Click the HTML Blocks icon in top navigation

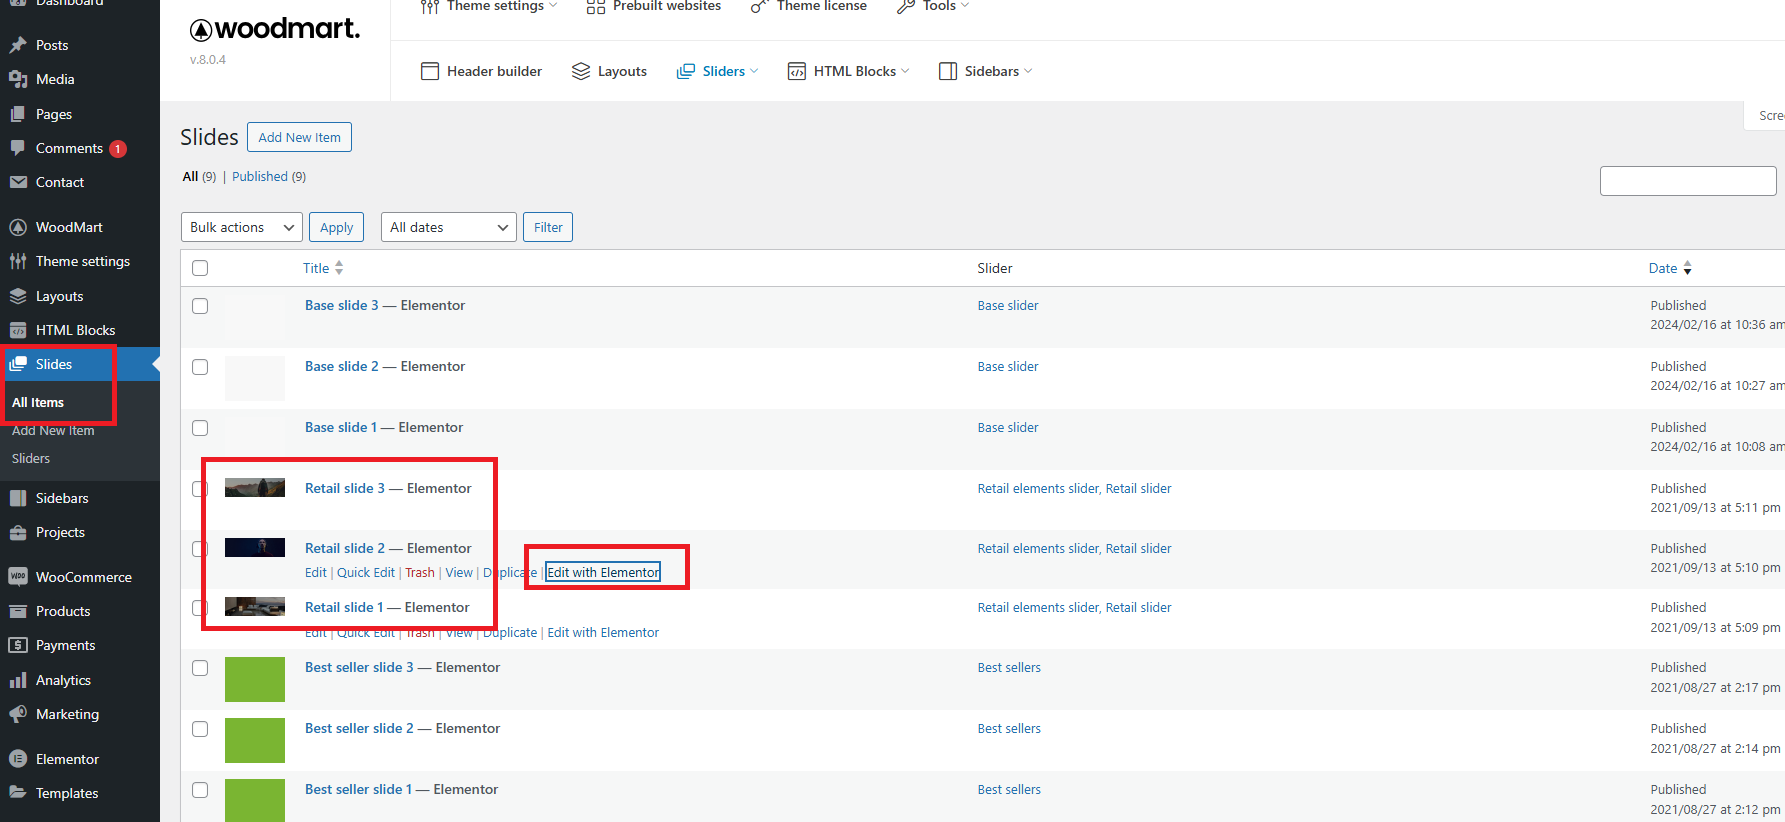point(797,71)
